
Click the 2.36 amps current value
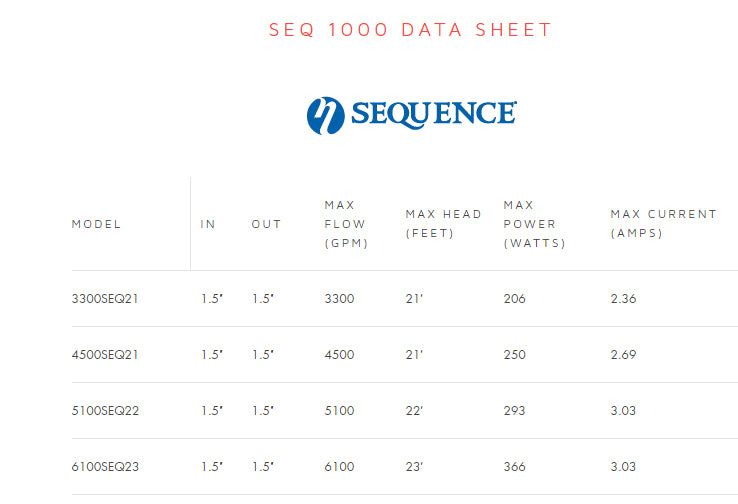[x=623, y=299]
